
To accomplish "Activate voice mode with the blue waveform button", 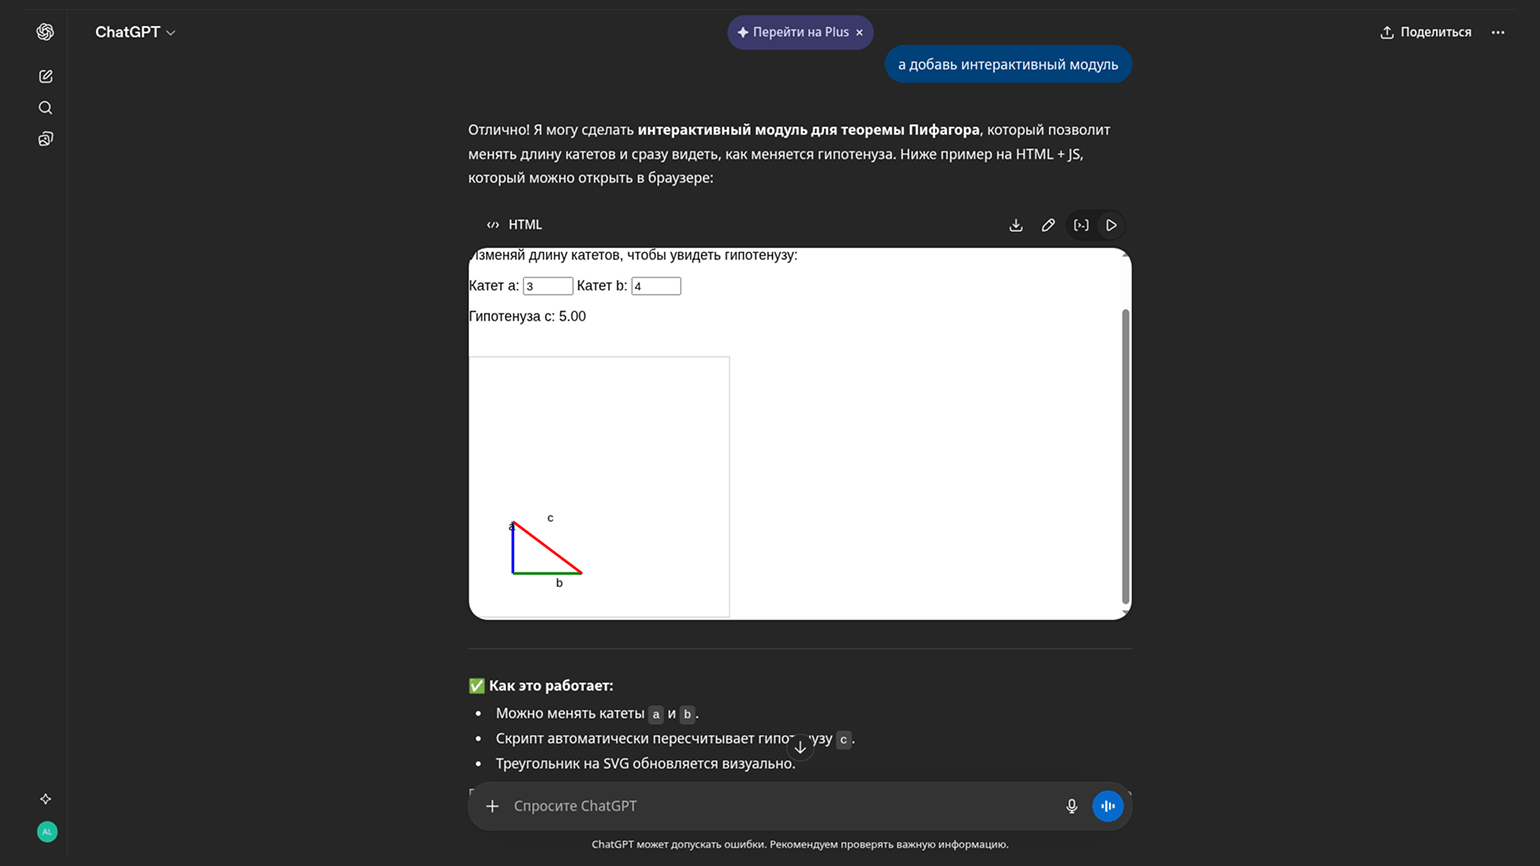I will 1107,806.
